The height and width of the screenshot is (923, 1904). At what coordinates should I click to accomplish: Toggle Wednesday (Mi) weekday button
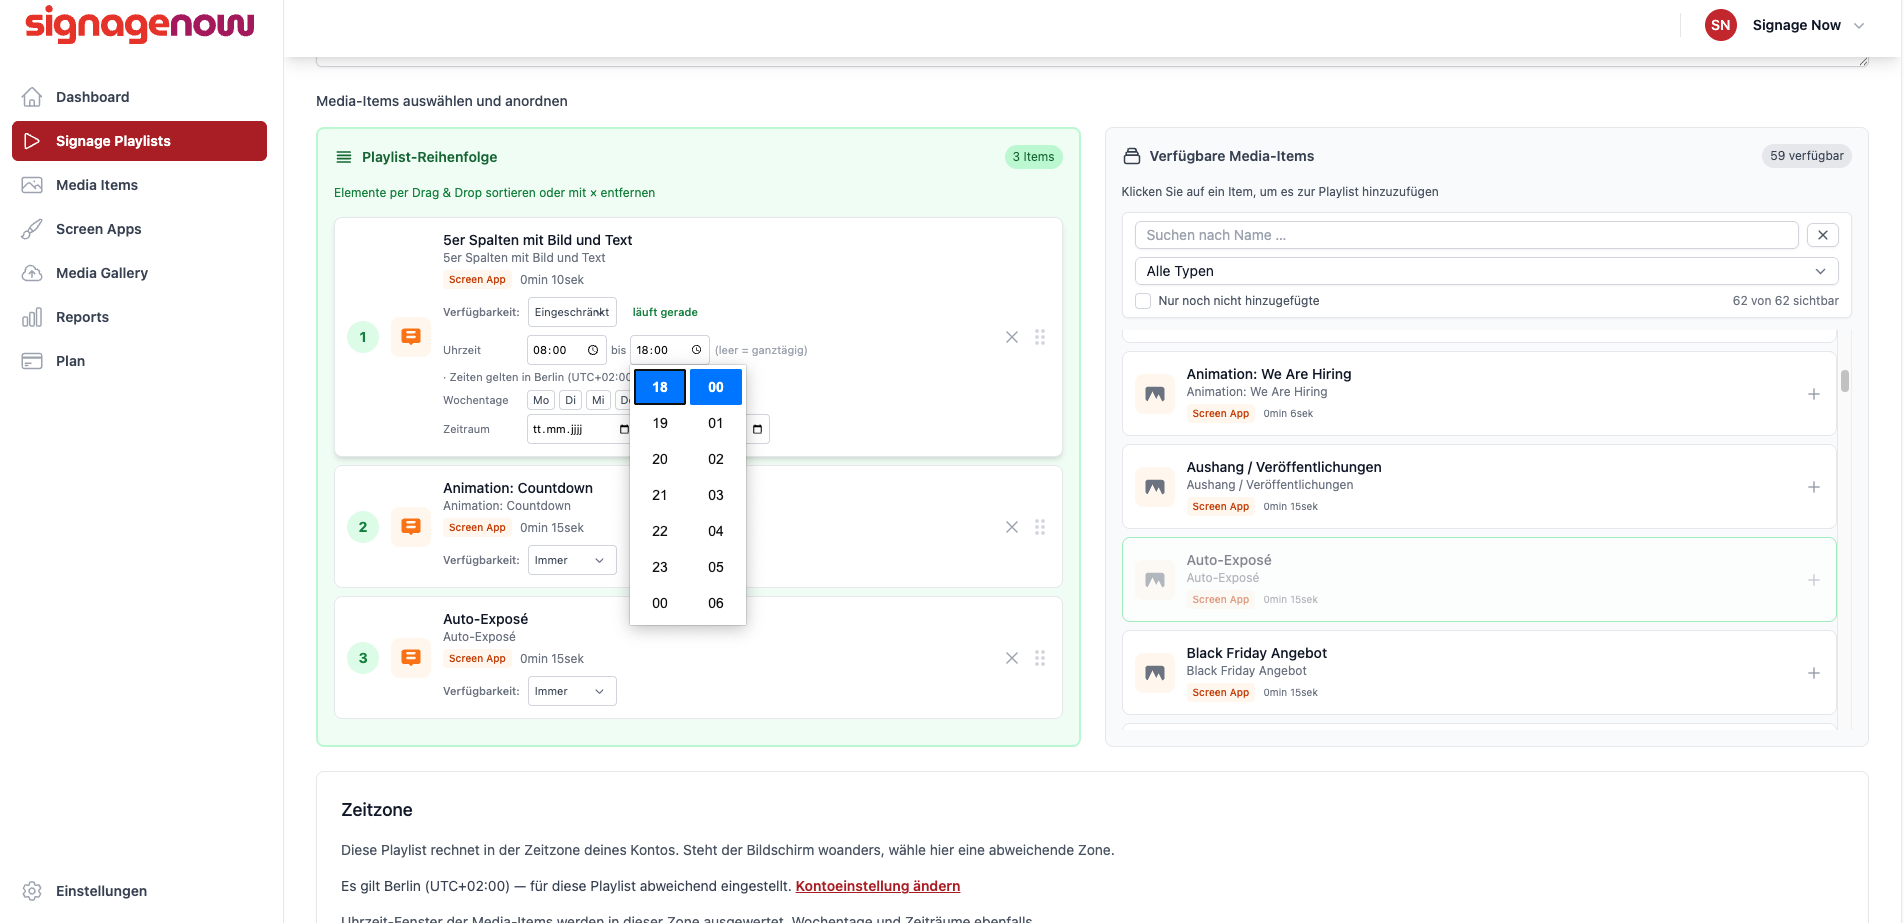pyautogui.click(x=598, y=400)
